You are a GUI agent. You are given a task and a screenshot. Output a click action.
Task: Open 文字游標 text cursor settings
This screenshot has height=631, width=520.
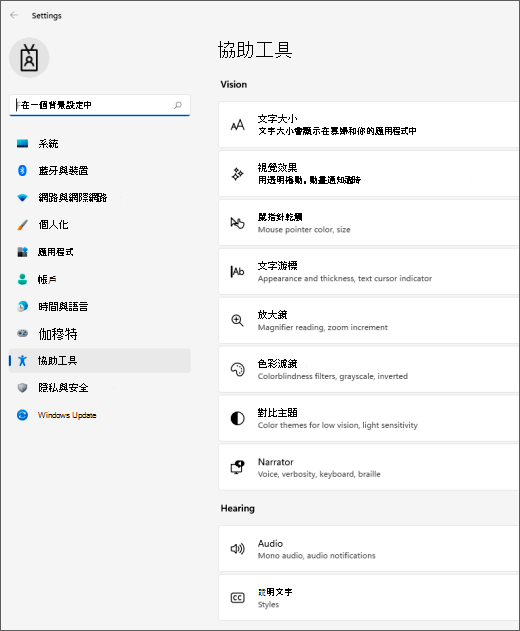coord(369,272)
